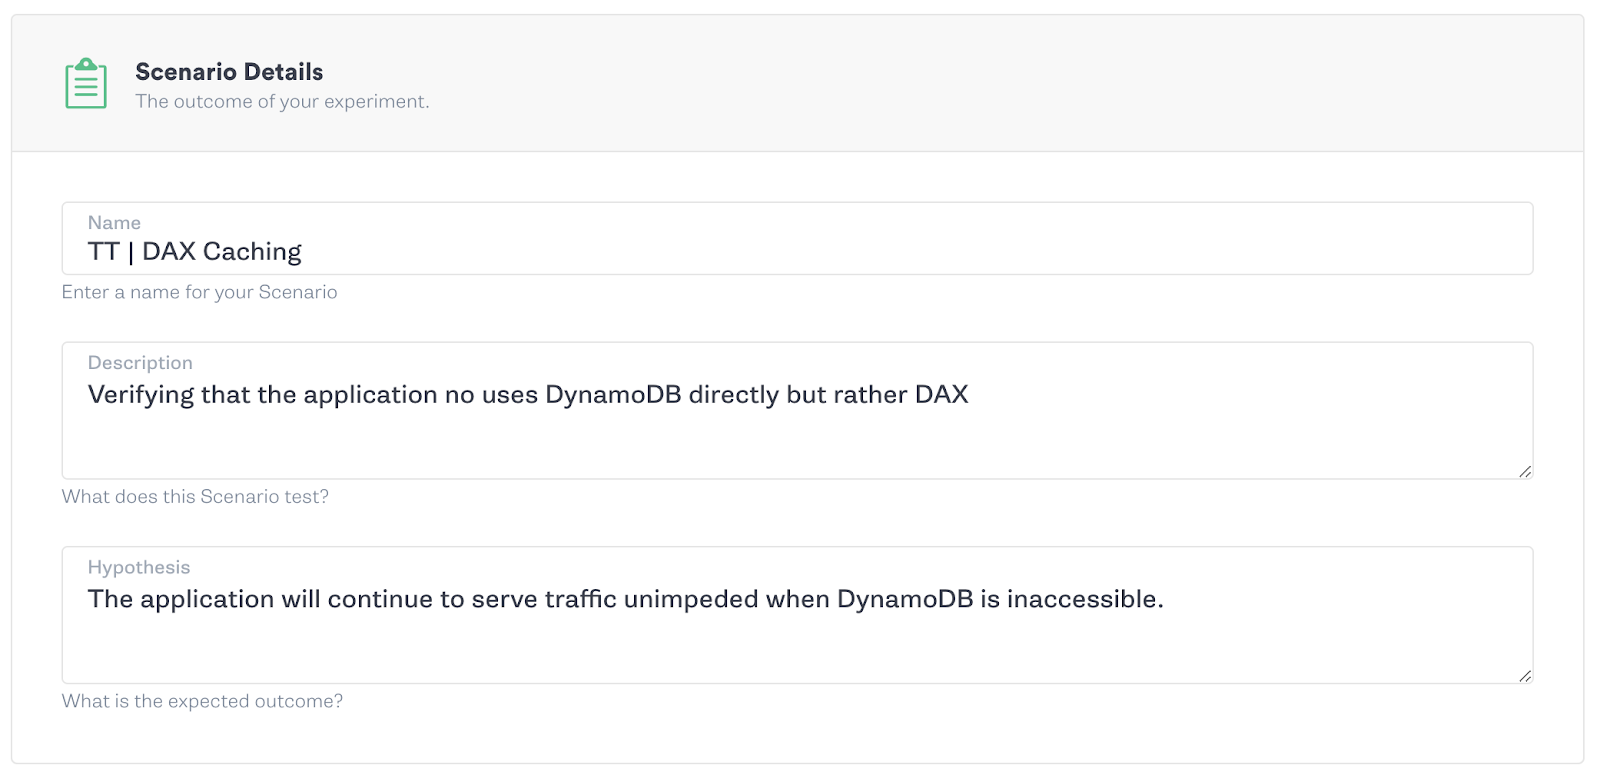Place cursor before 'The application will continue'
This screenshot has height=775, width=1600.
coord(88,599)
